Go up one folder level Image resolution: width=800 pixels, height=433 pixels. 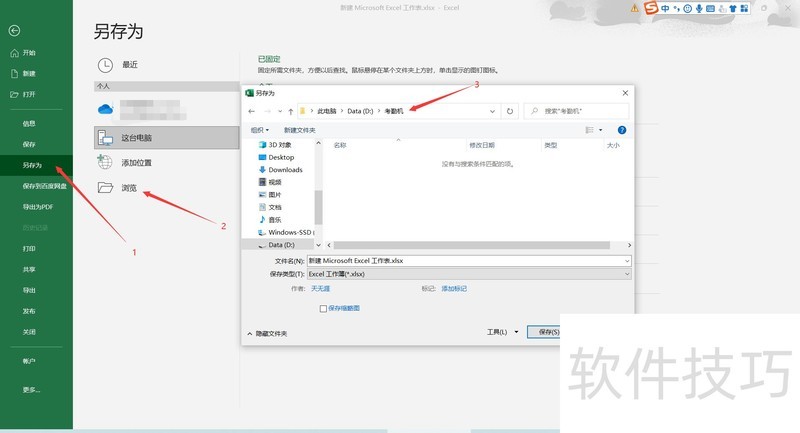[x=290, y=111]
